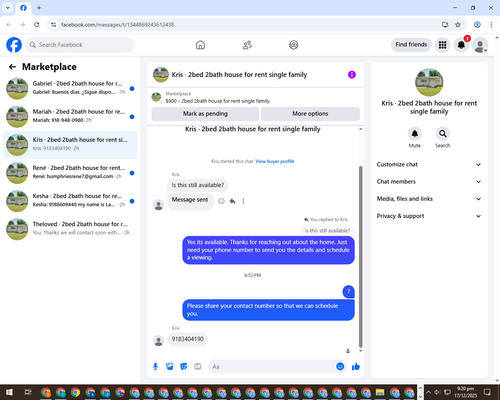
Task: Click the Marketplace listing thumbnail in chat header
Action: [x=156, y=97]
